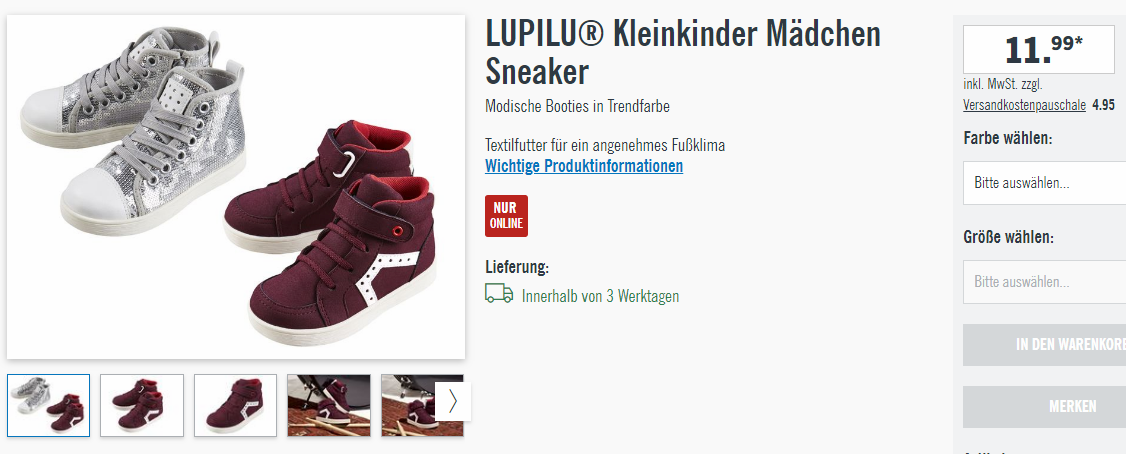Image resolution: width=1126 pixels, height=454 pixels.
Task: Open the Größe wählen dropdown
Action: 1045,282
